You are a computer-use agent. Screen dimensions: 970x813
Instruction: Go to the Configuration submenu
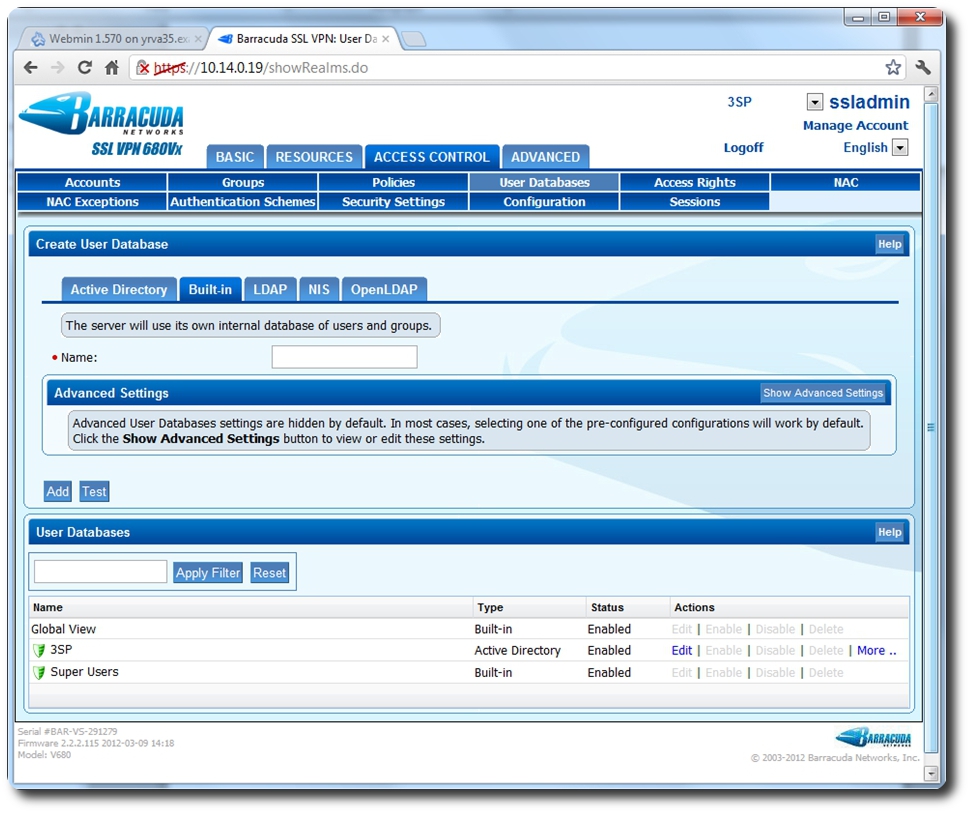(544, 202)
